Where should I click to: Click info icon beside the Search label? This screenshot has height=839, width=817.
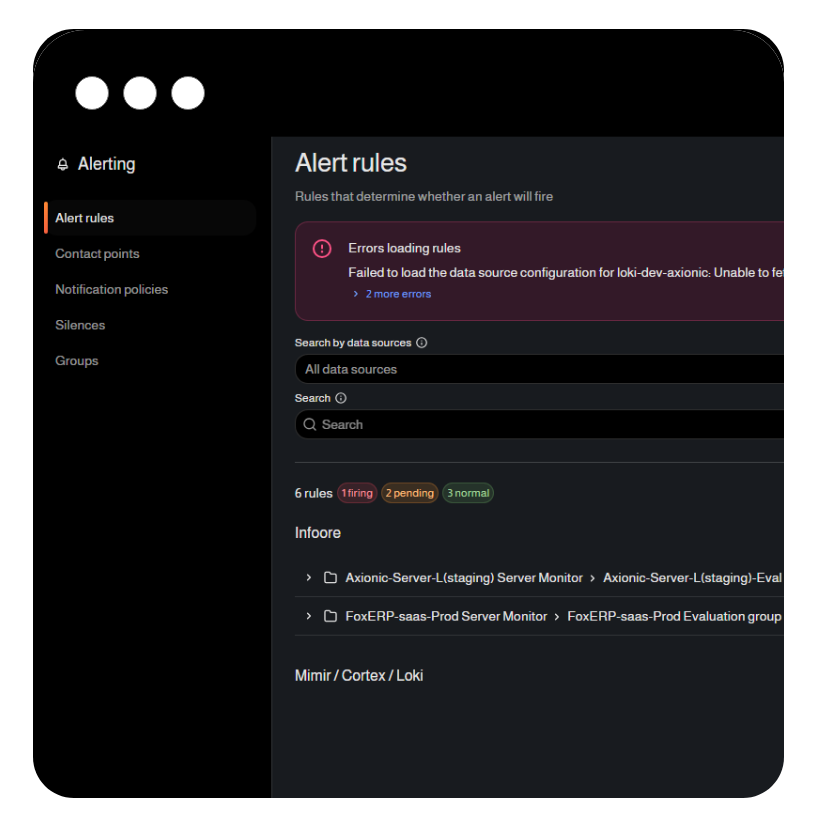pos(341,398)
